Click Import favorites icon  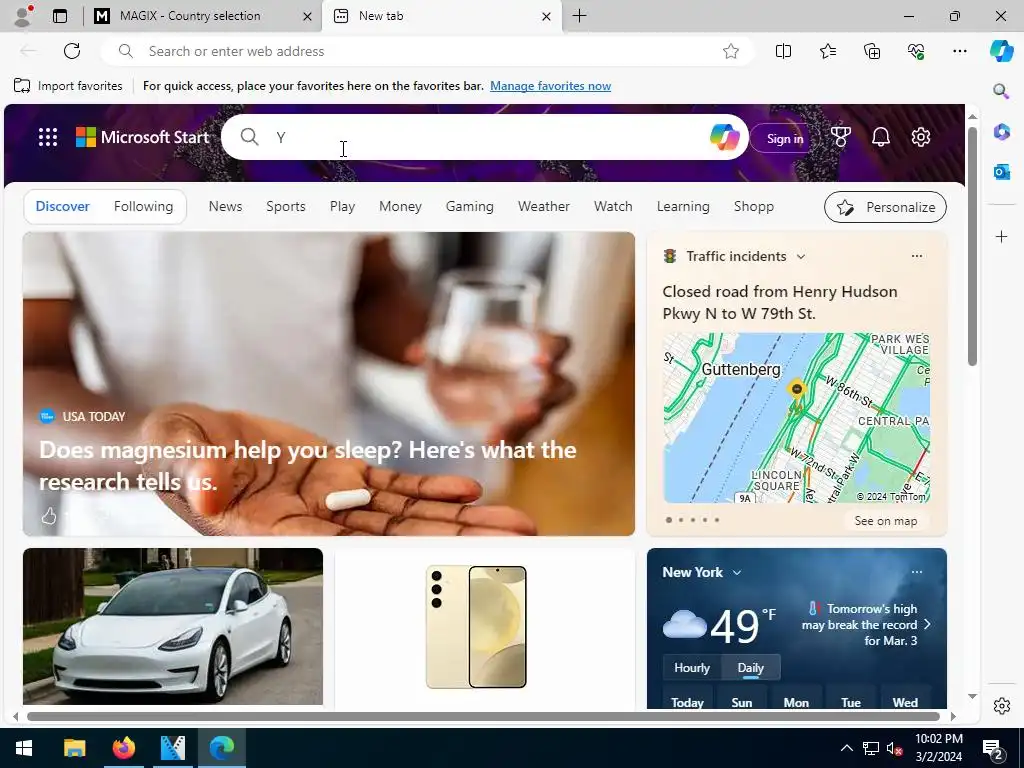click(22, 86)
